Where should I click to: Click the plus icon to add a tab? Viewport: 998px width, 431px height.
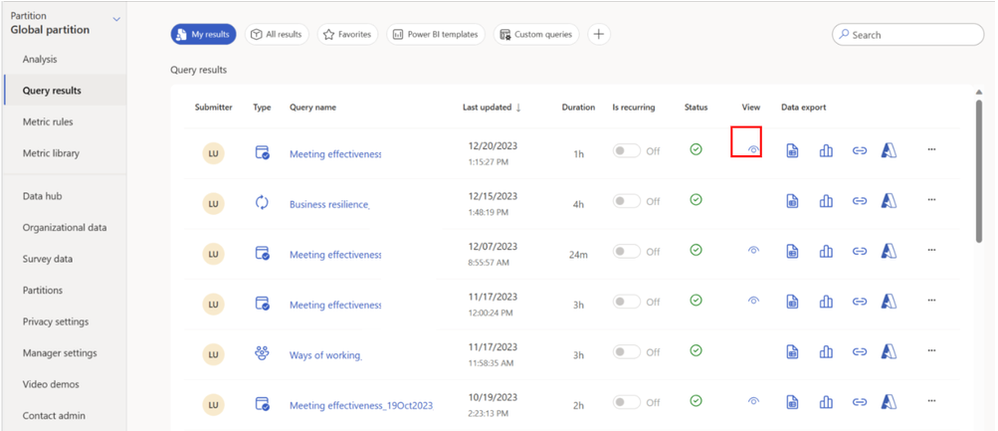pyautogui.click(x=599, y=34)
